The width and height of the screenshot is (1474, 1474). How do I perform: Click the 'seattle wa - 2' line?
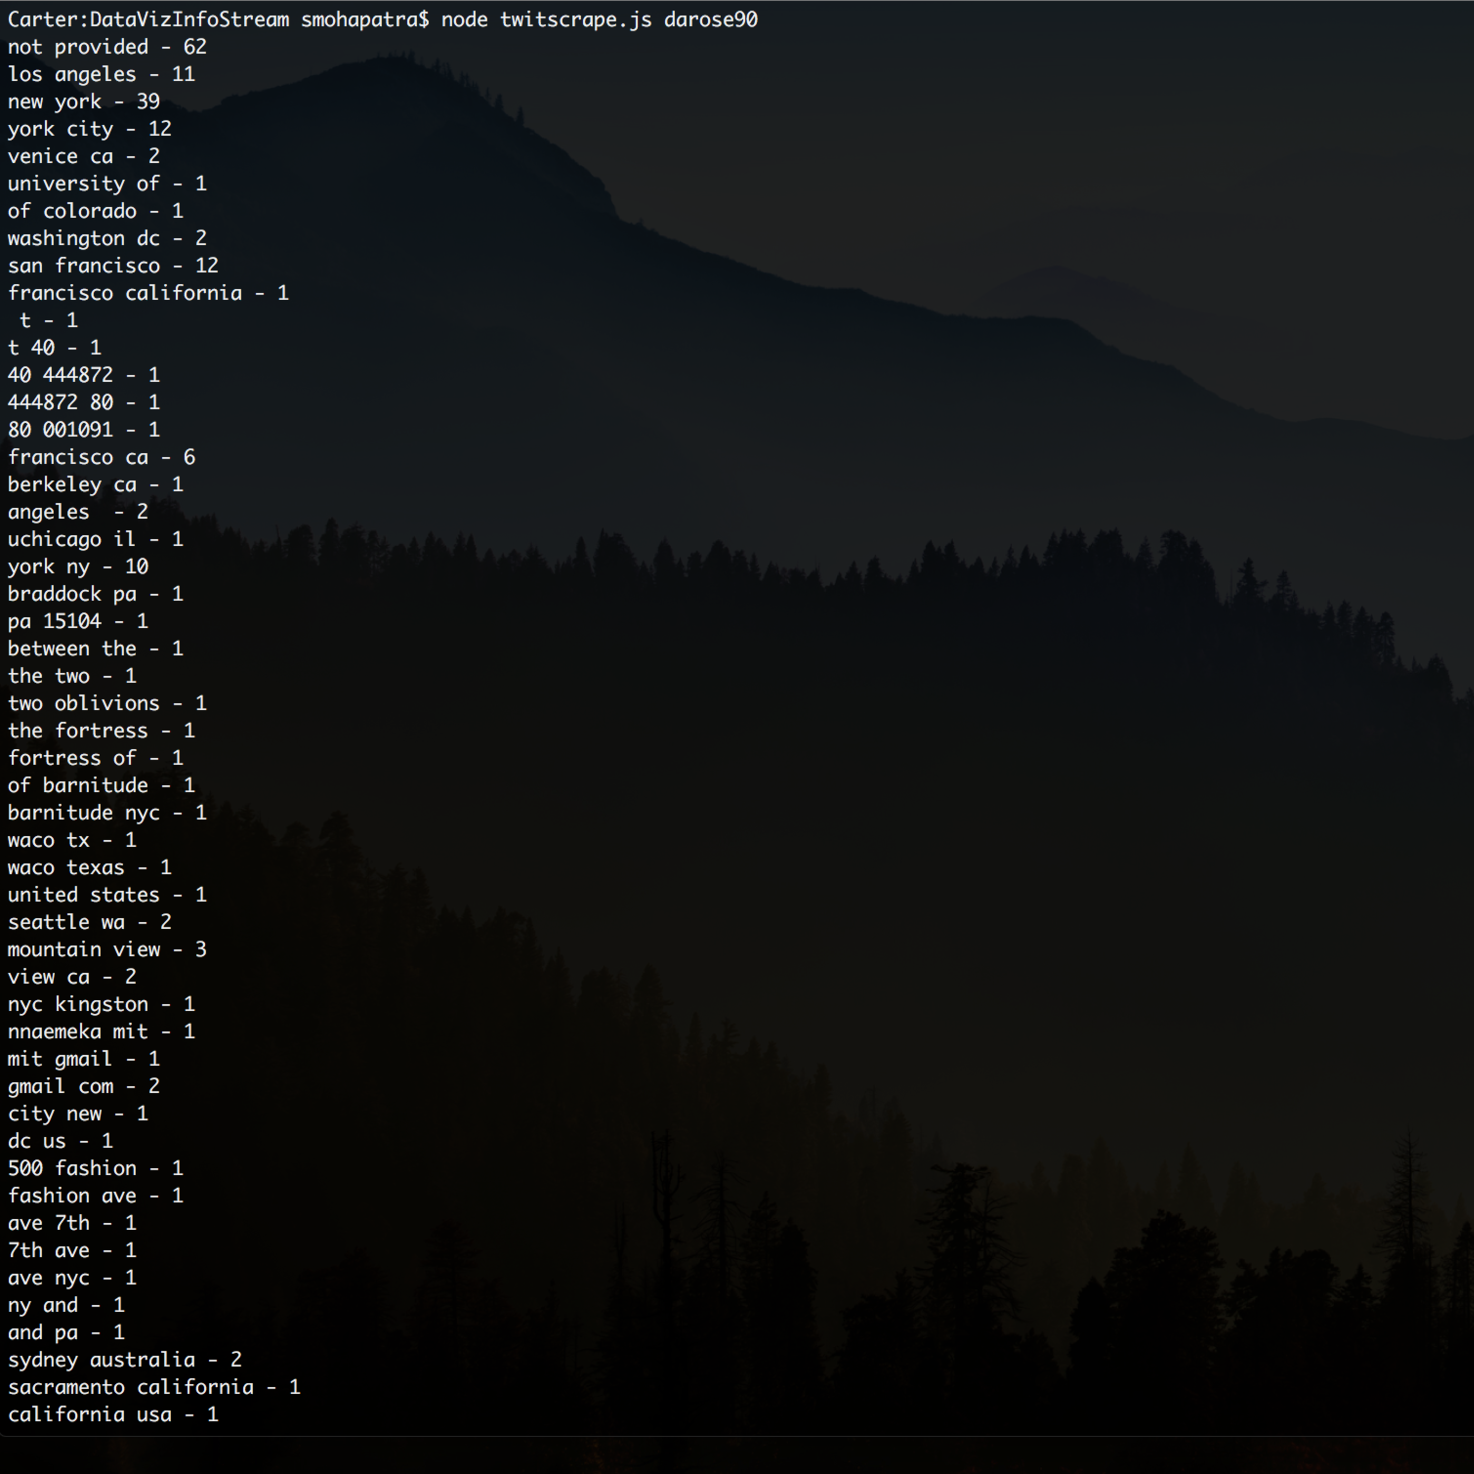tap(90, 922)
